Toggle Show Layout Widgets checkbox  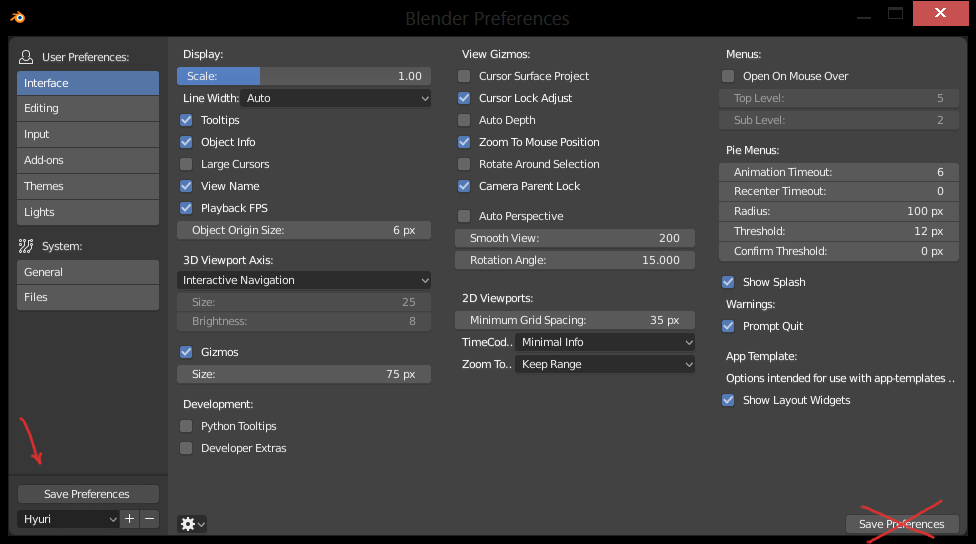tap(728, 400)
